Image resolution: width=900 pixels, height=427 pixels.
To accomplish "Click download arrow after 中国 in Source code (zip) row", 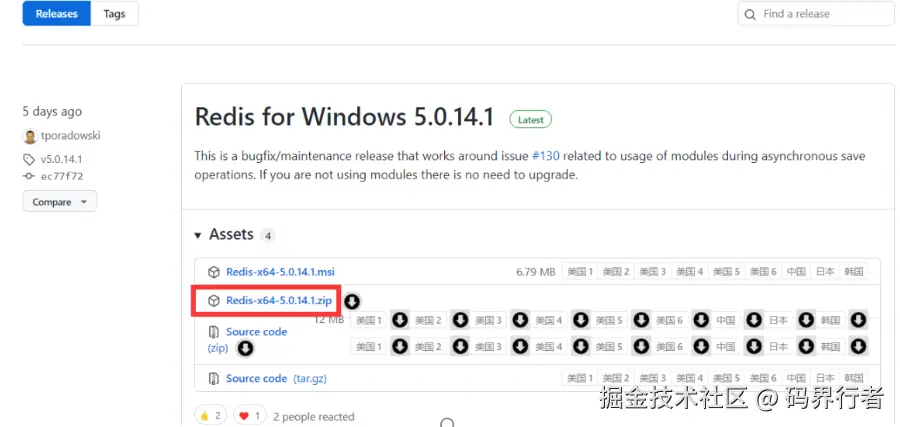I will tap(754, 346).
